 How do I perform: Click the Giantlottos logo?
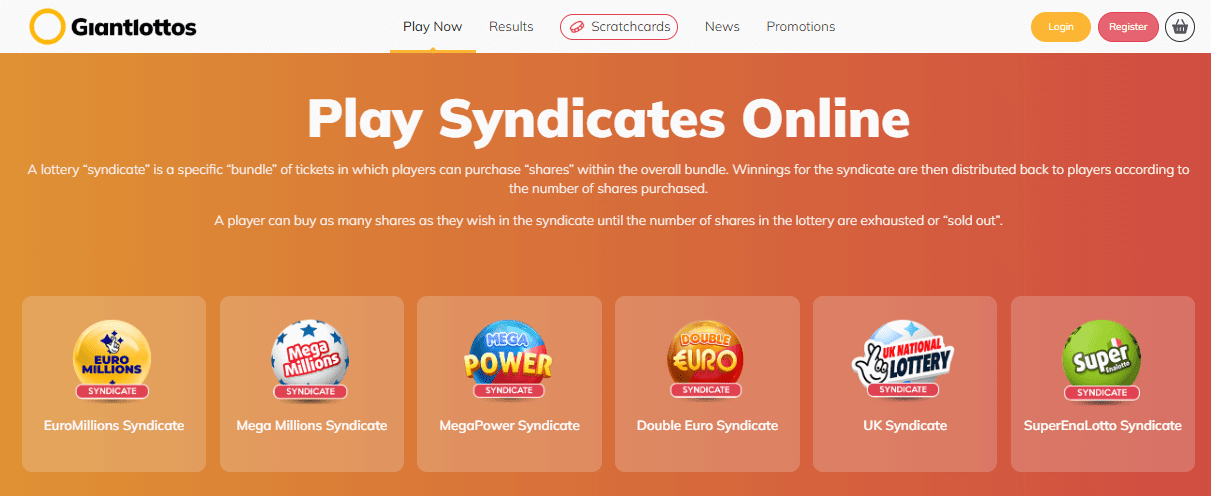[x=113, y=27]
